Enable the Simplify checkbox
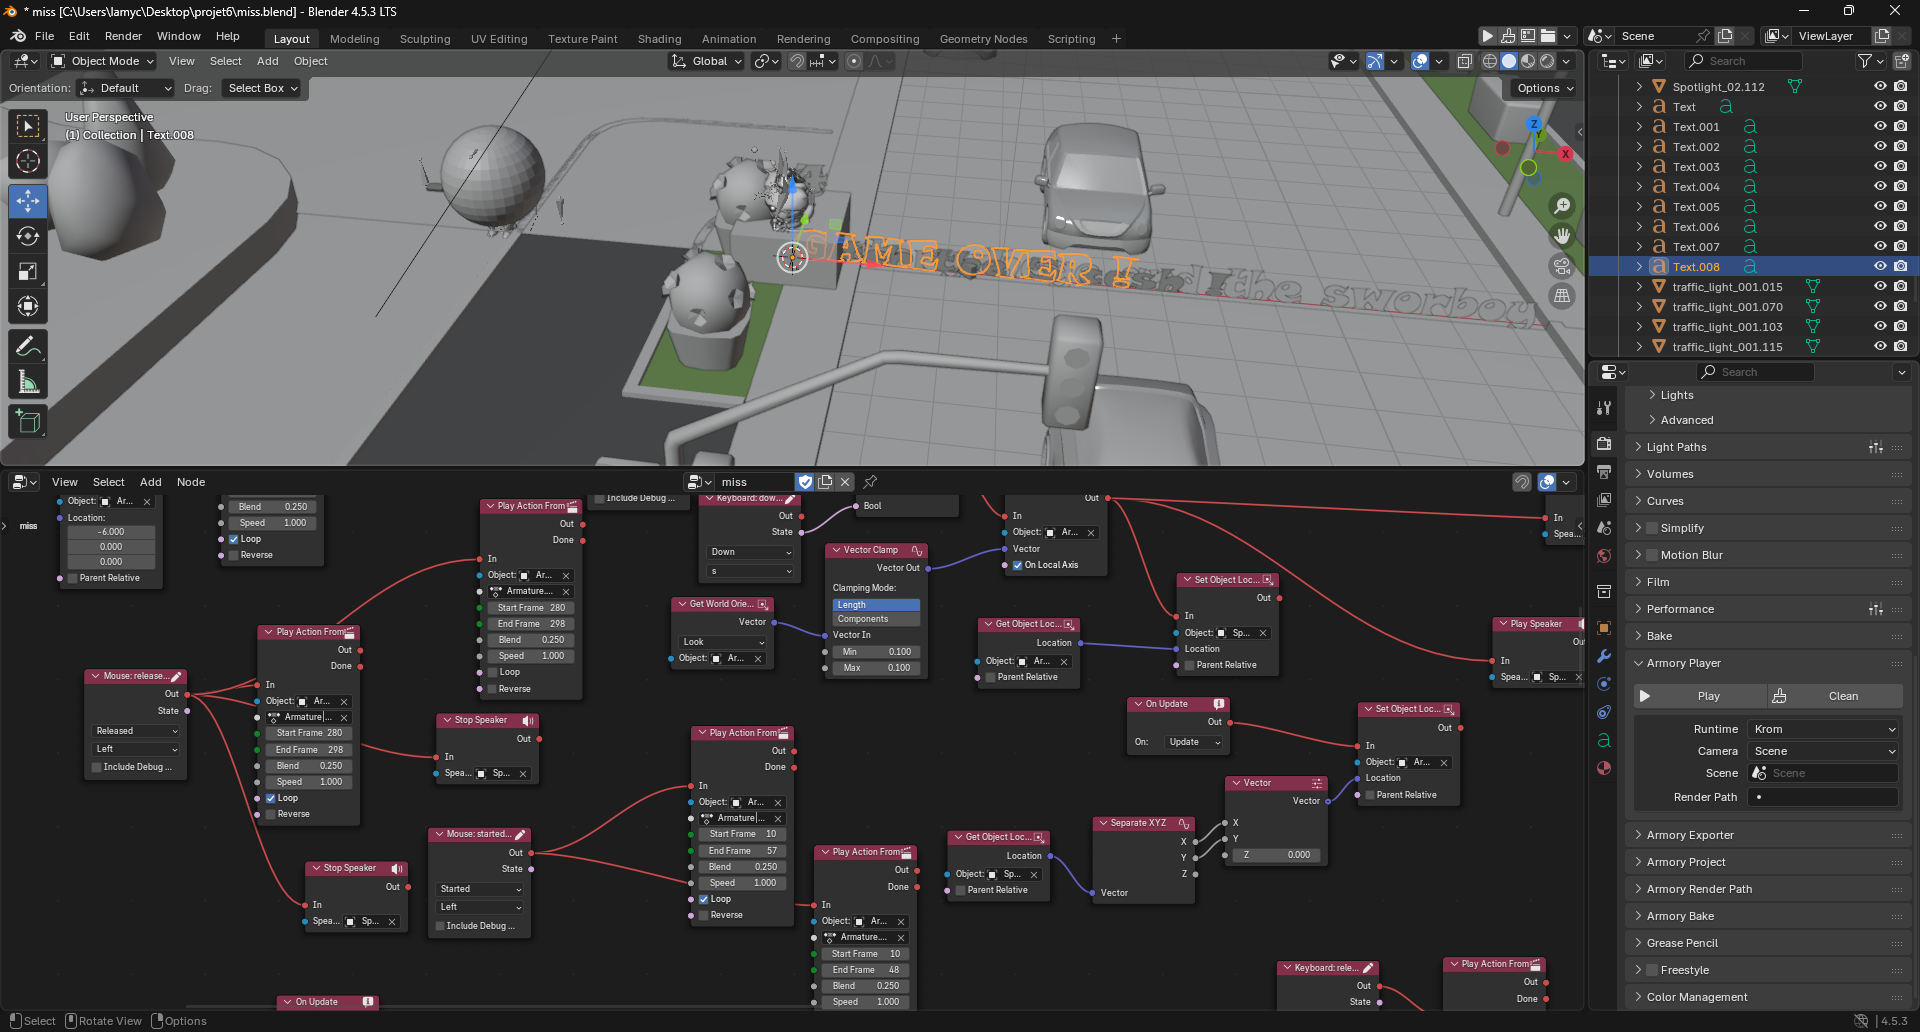The width and height of the screenshot is (1920, 1032). 1653,528
